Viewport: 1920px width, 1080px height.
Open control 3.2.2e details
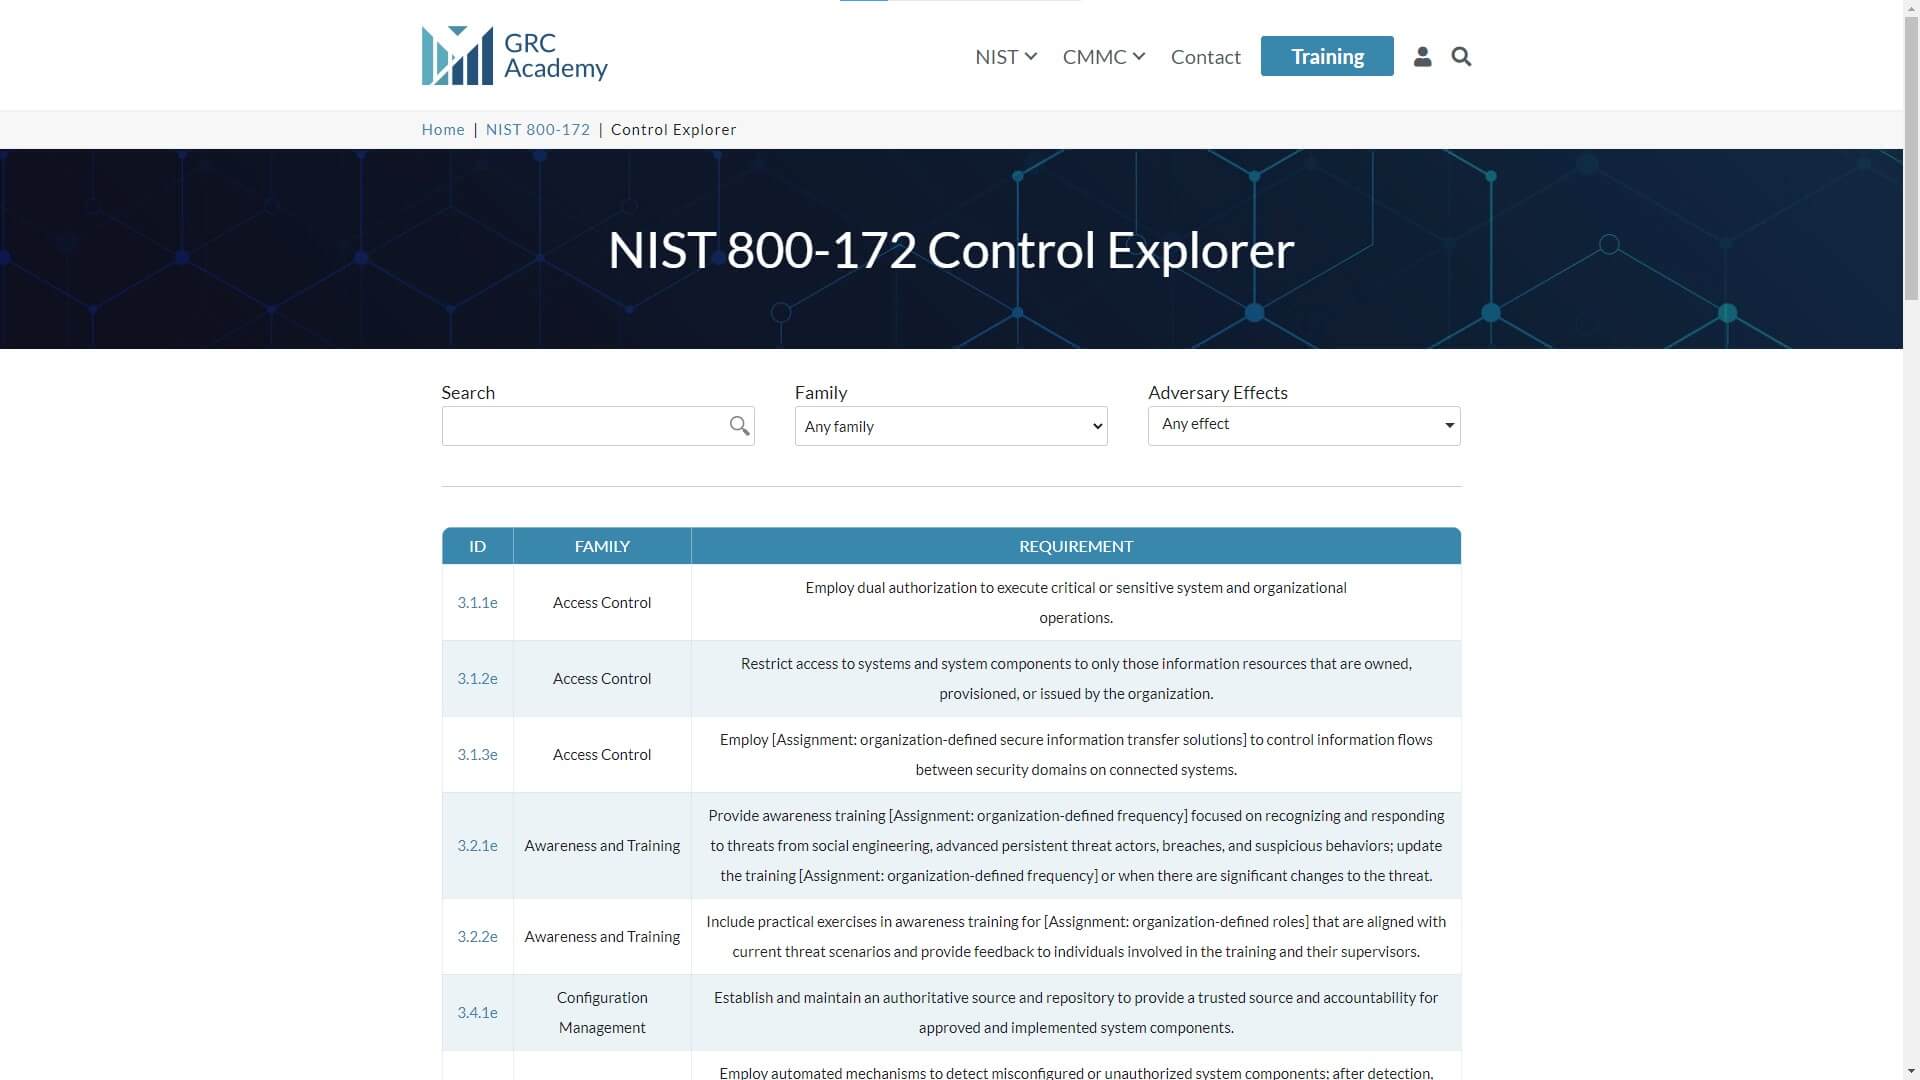click(x=477, y=936)
